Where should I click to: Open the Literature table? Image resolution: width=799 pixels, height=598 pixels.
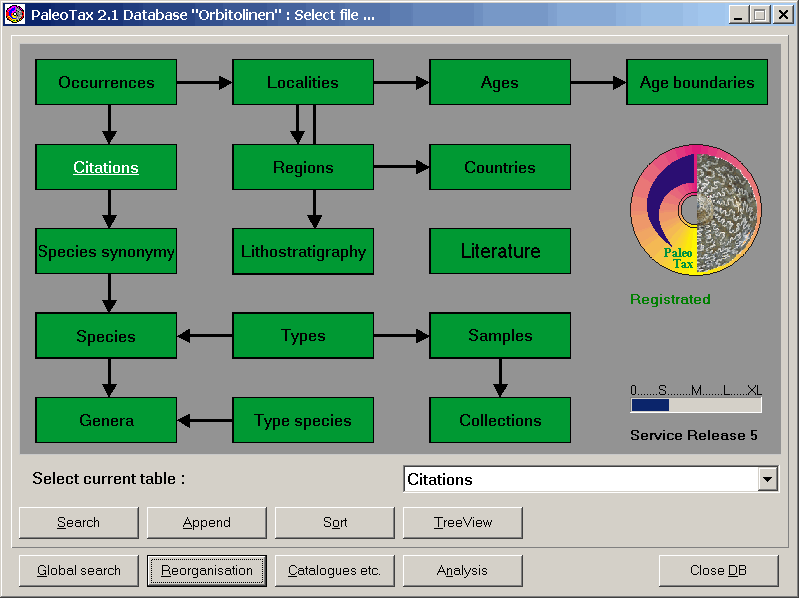tap(500, 252)
